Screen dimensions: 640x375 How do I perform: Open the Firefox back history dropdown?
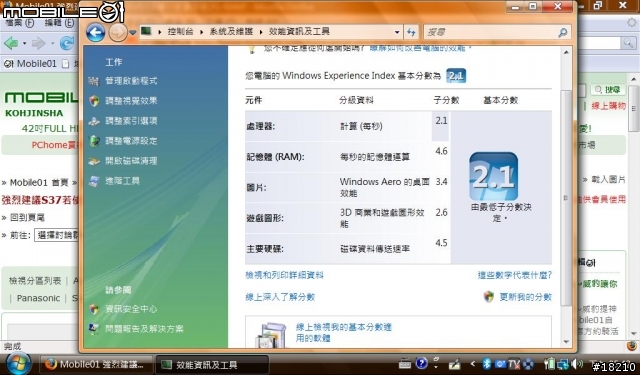24,43
